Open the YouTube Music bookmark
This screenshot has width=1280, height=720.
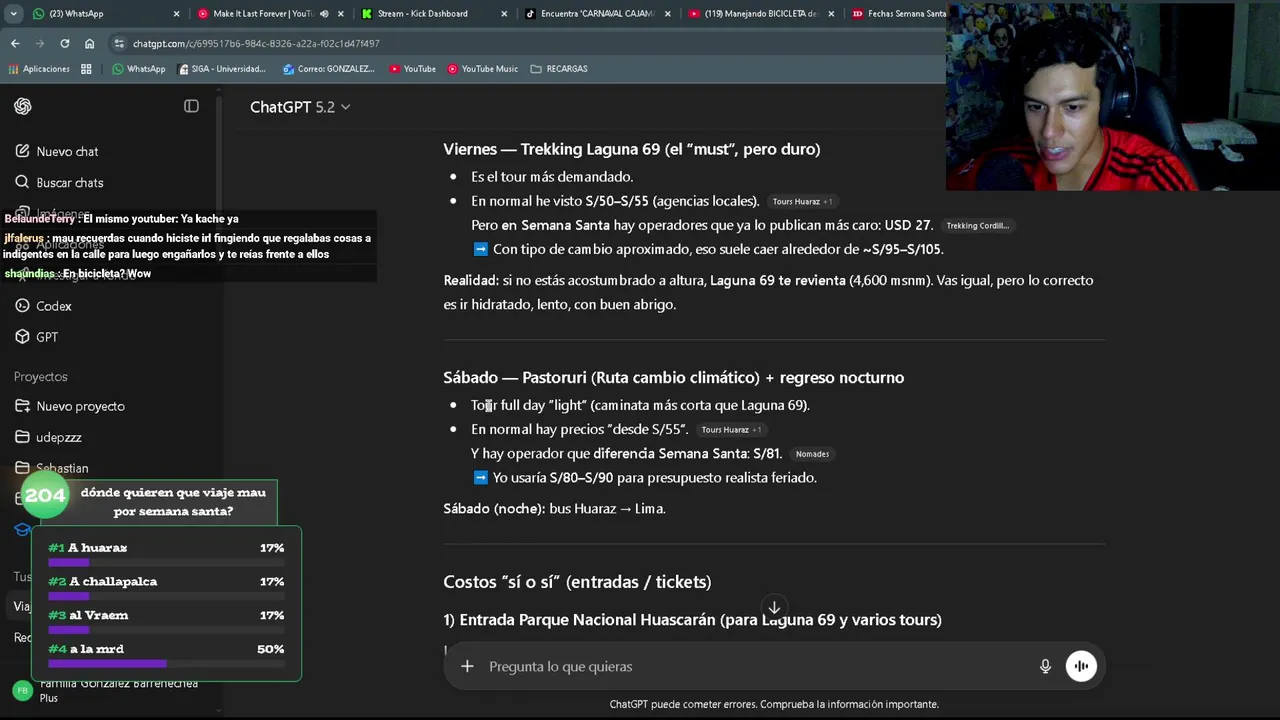pyautogui.click(x=482, y=69)
